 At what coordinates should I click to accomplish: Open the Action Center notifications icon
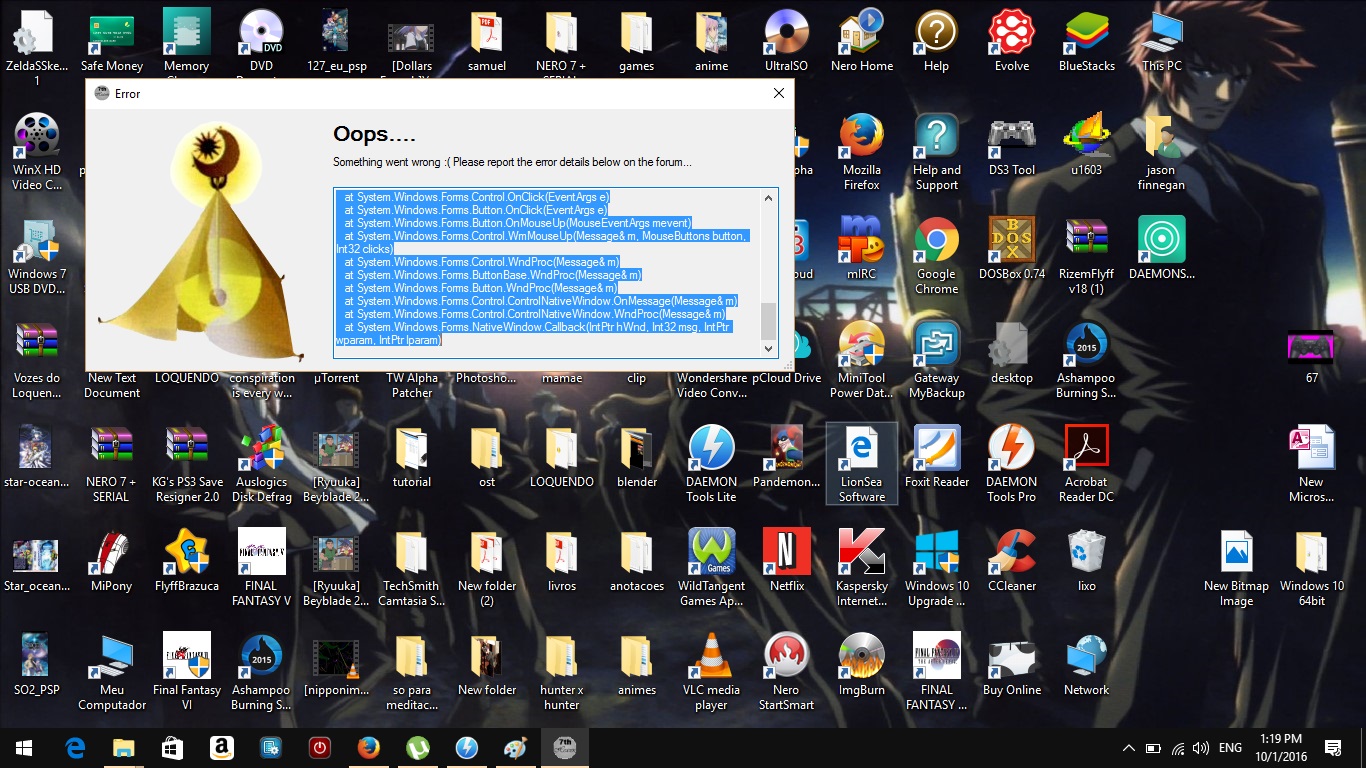[x=1333, y=748]
